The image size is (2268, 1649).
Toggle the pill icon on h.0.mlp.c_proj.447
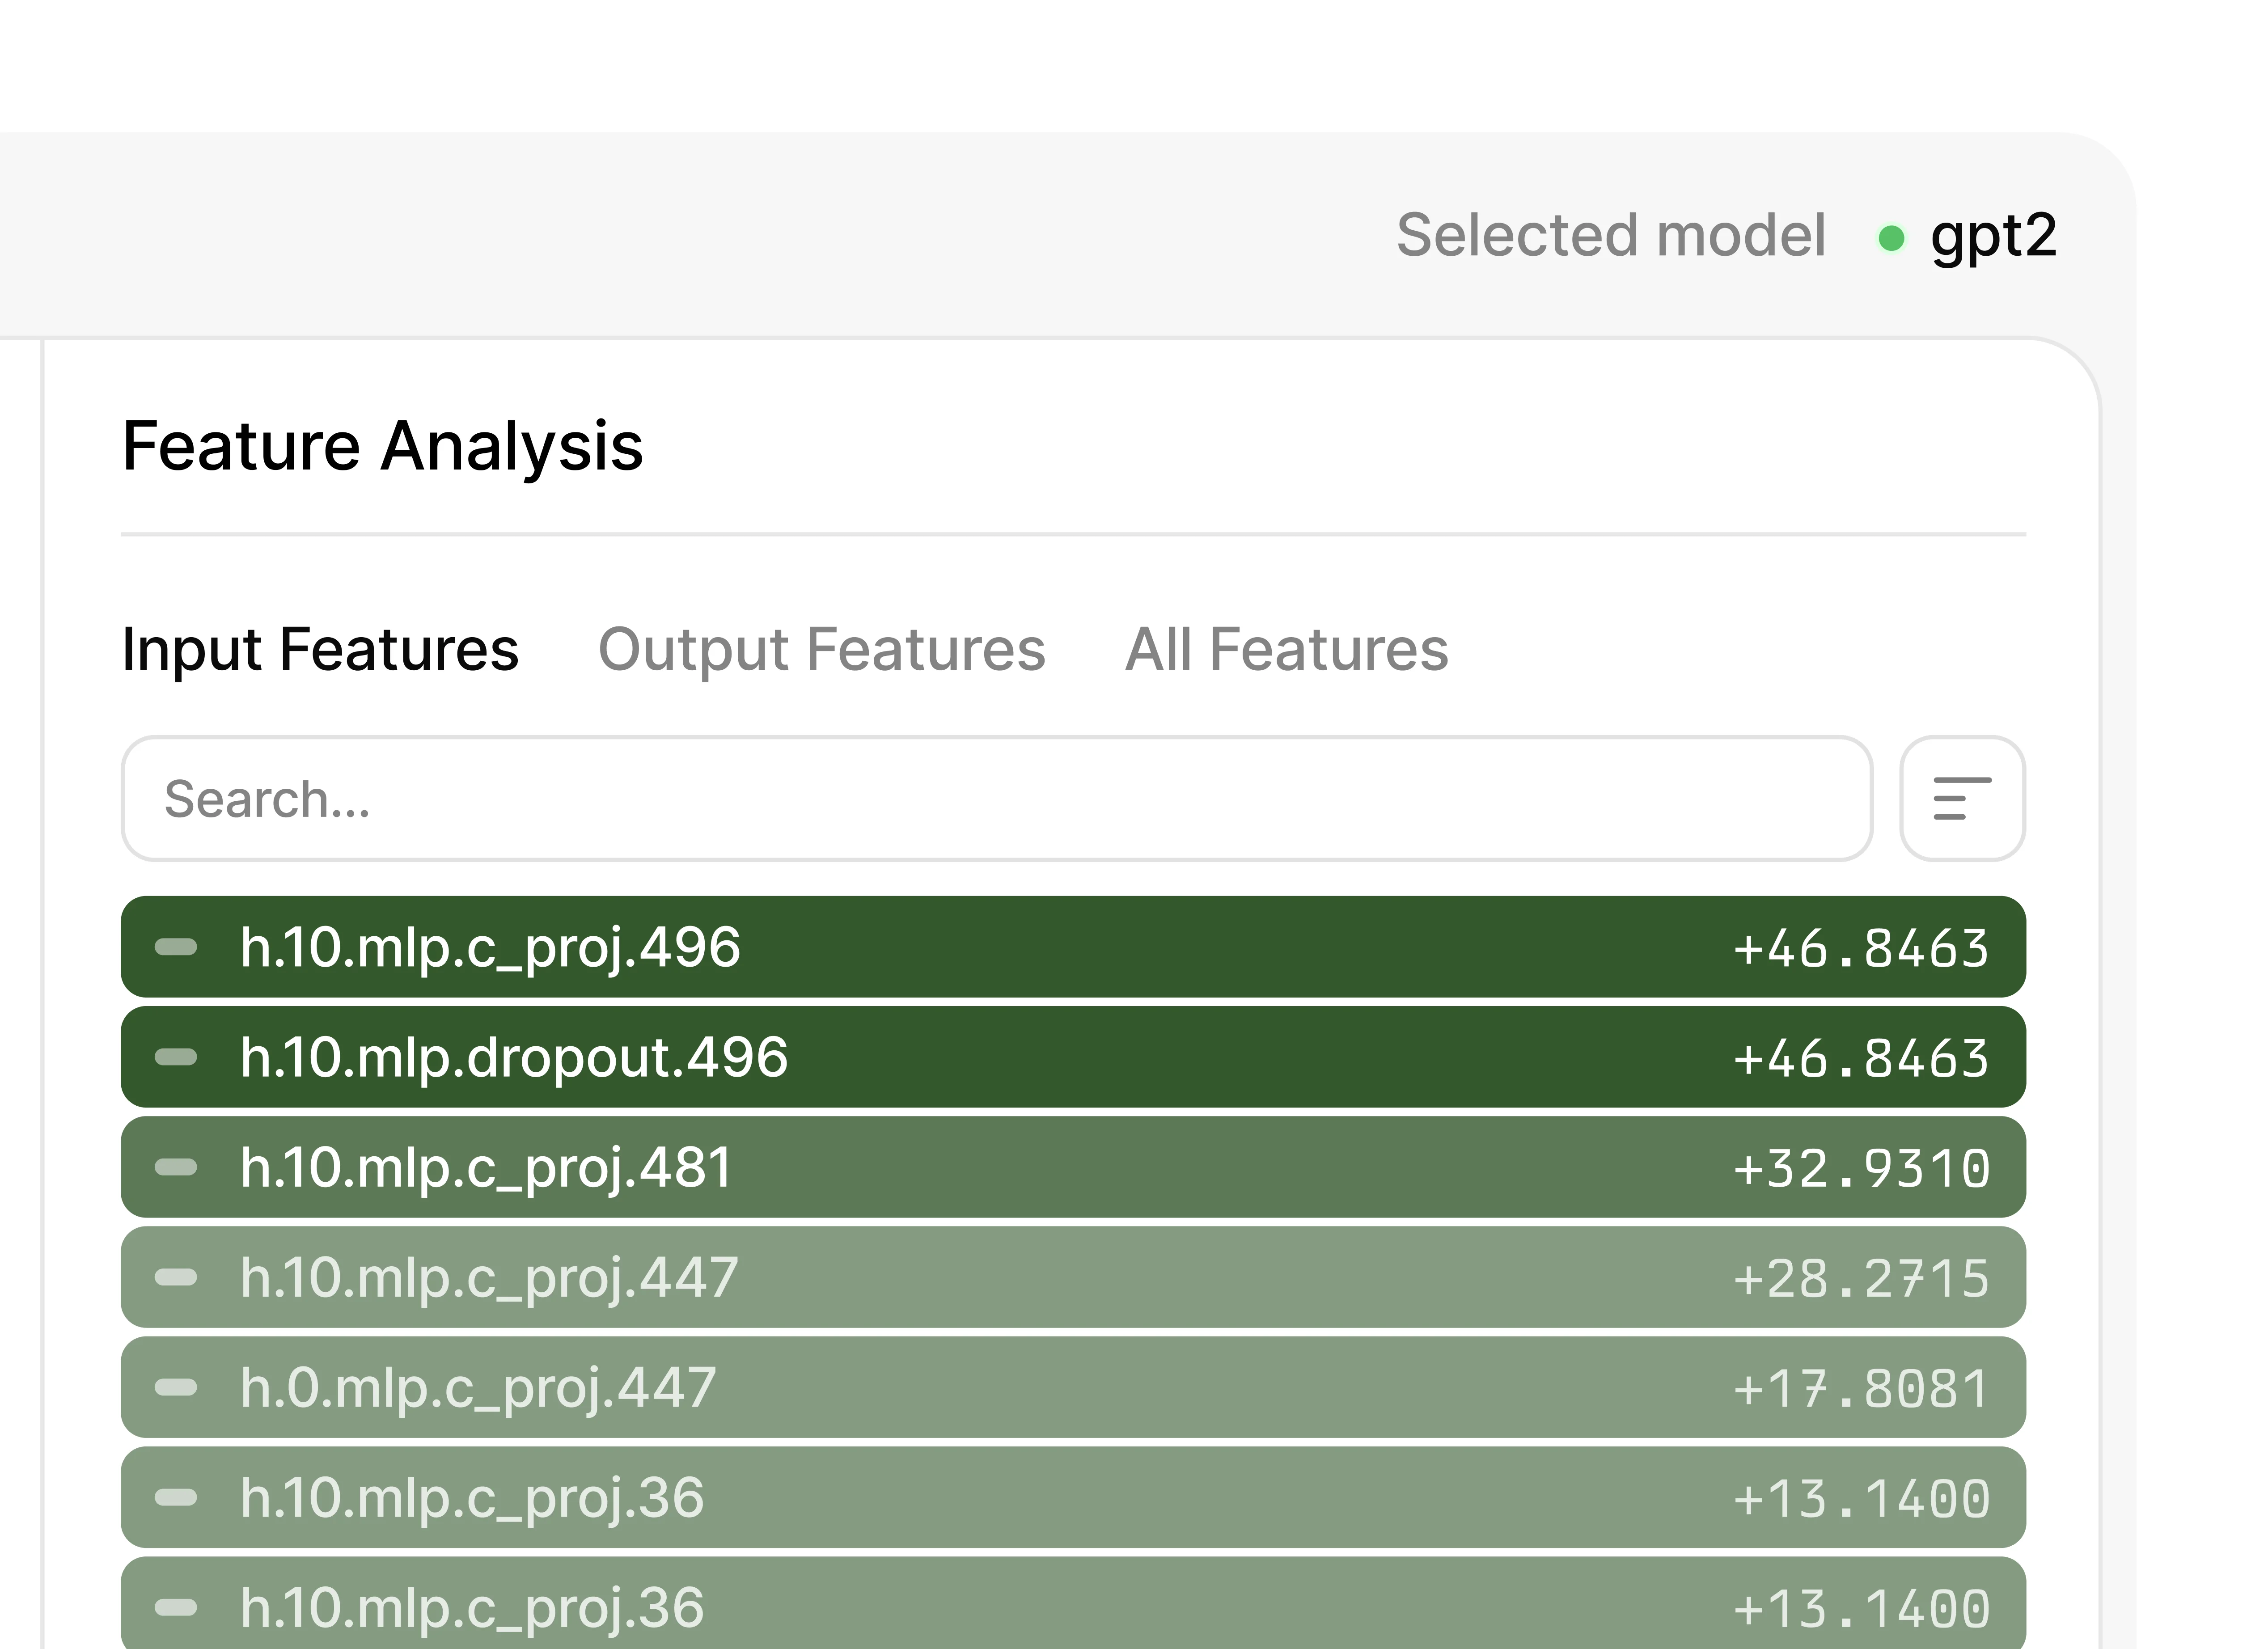(176, 1387)
